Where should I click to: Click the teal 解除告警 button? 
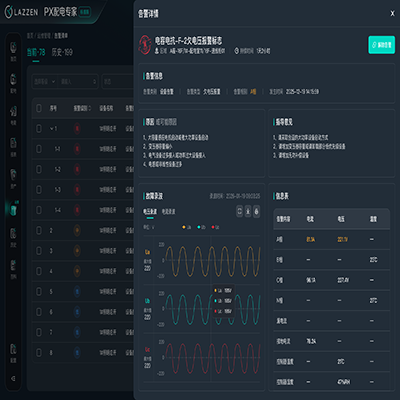point(382,45)
